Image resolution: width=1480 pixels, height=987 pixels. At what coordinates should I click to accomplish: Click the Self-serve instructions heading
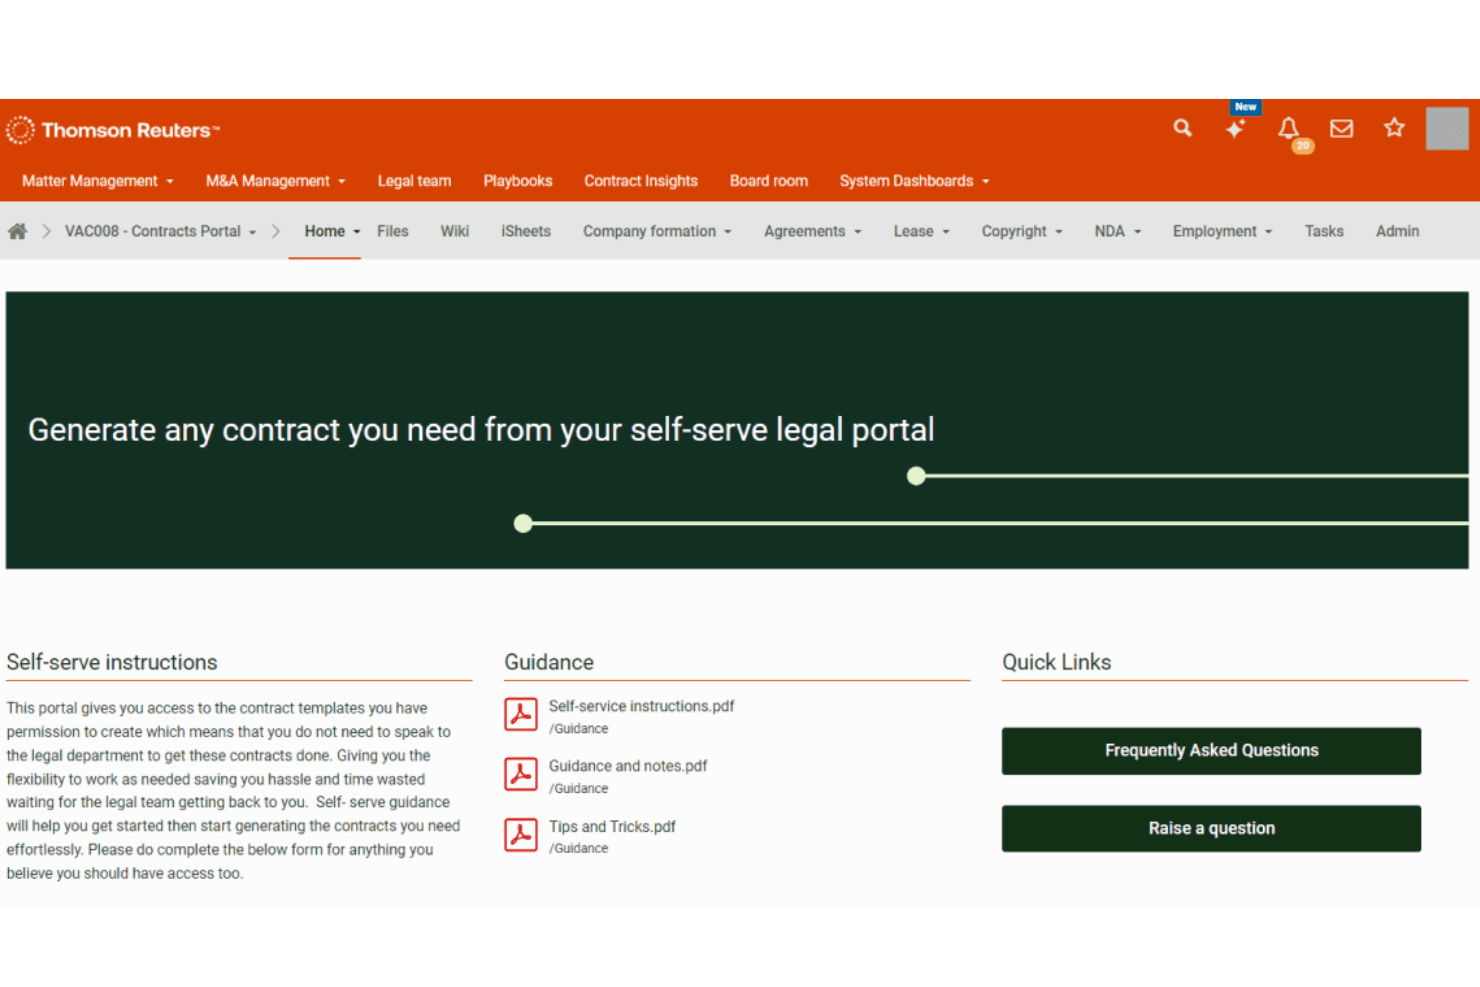112,662
